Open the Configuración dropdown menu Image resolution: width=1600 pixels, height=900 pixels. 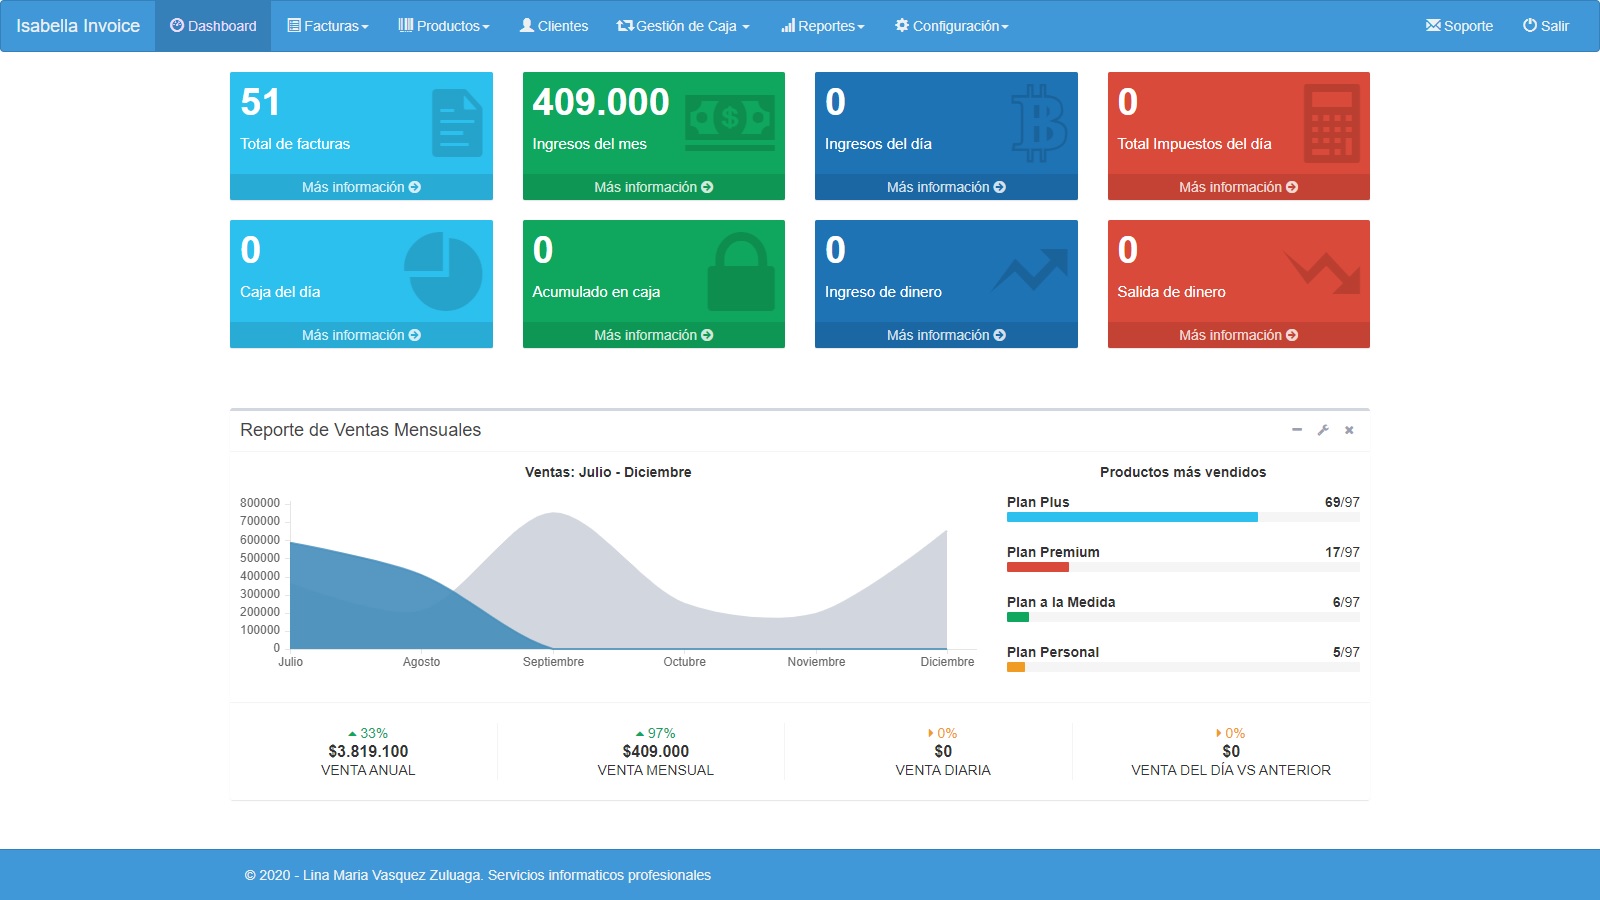click(x=952, y=26)
